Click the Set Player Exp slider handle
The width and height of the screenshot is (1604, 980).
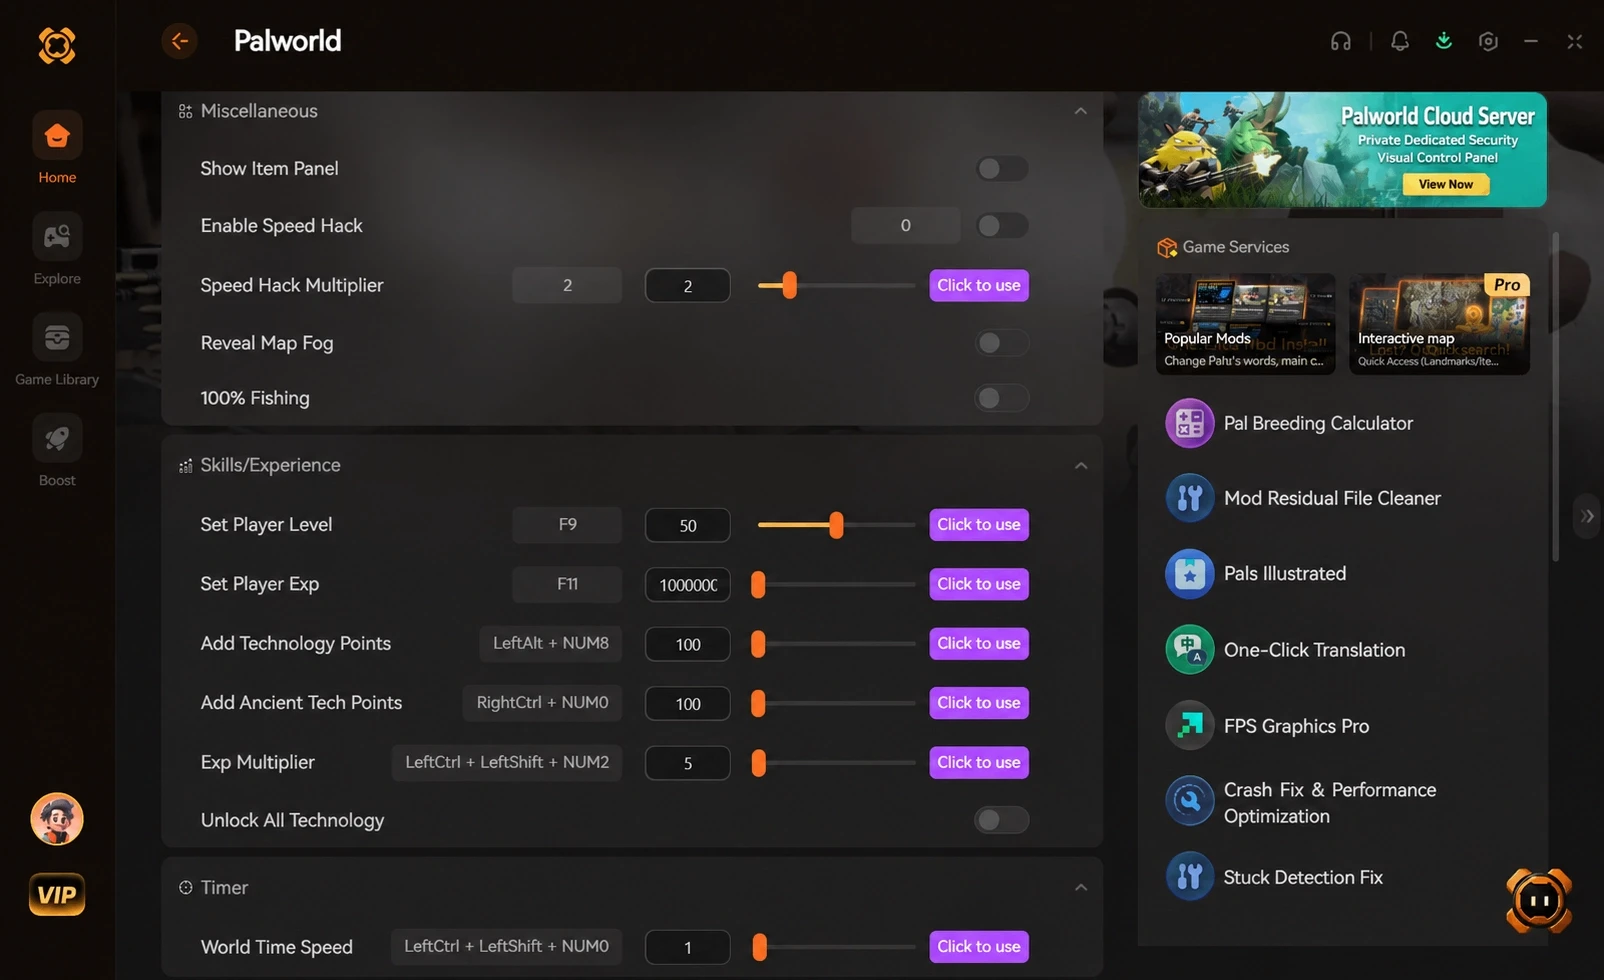(758, 585)
